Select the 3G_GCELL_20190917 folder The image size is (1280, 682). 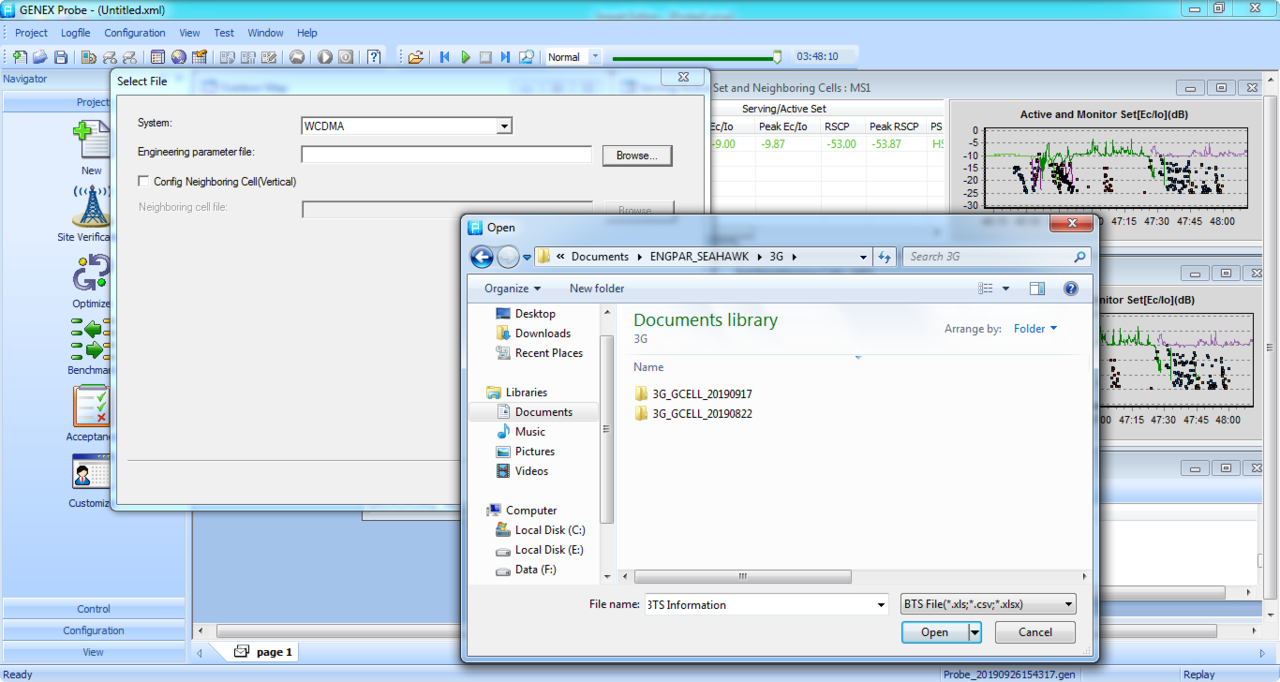[692, 394]
